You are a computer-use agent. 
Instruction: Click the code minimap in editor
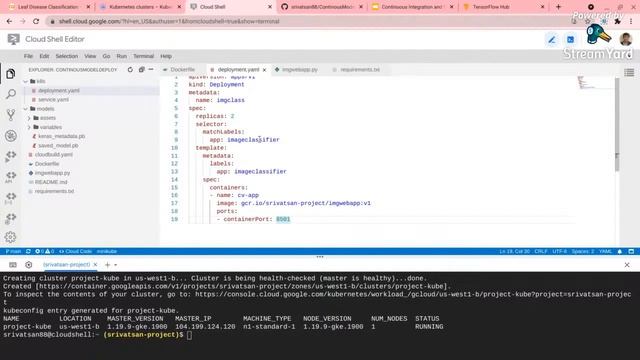click(x=595, y=82)
